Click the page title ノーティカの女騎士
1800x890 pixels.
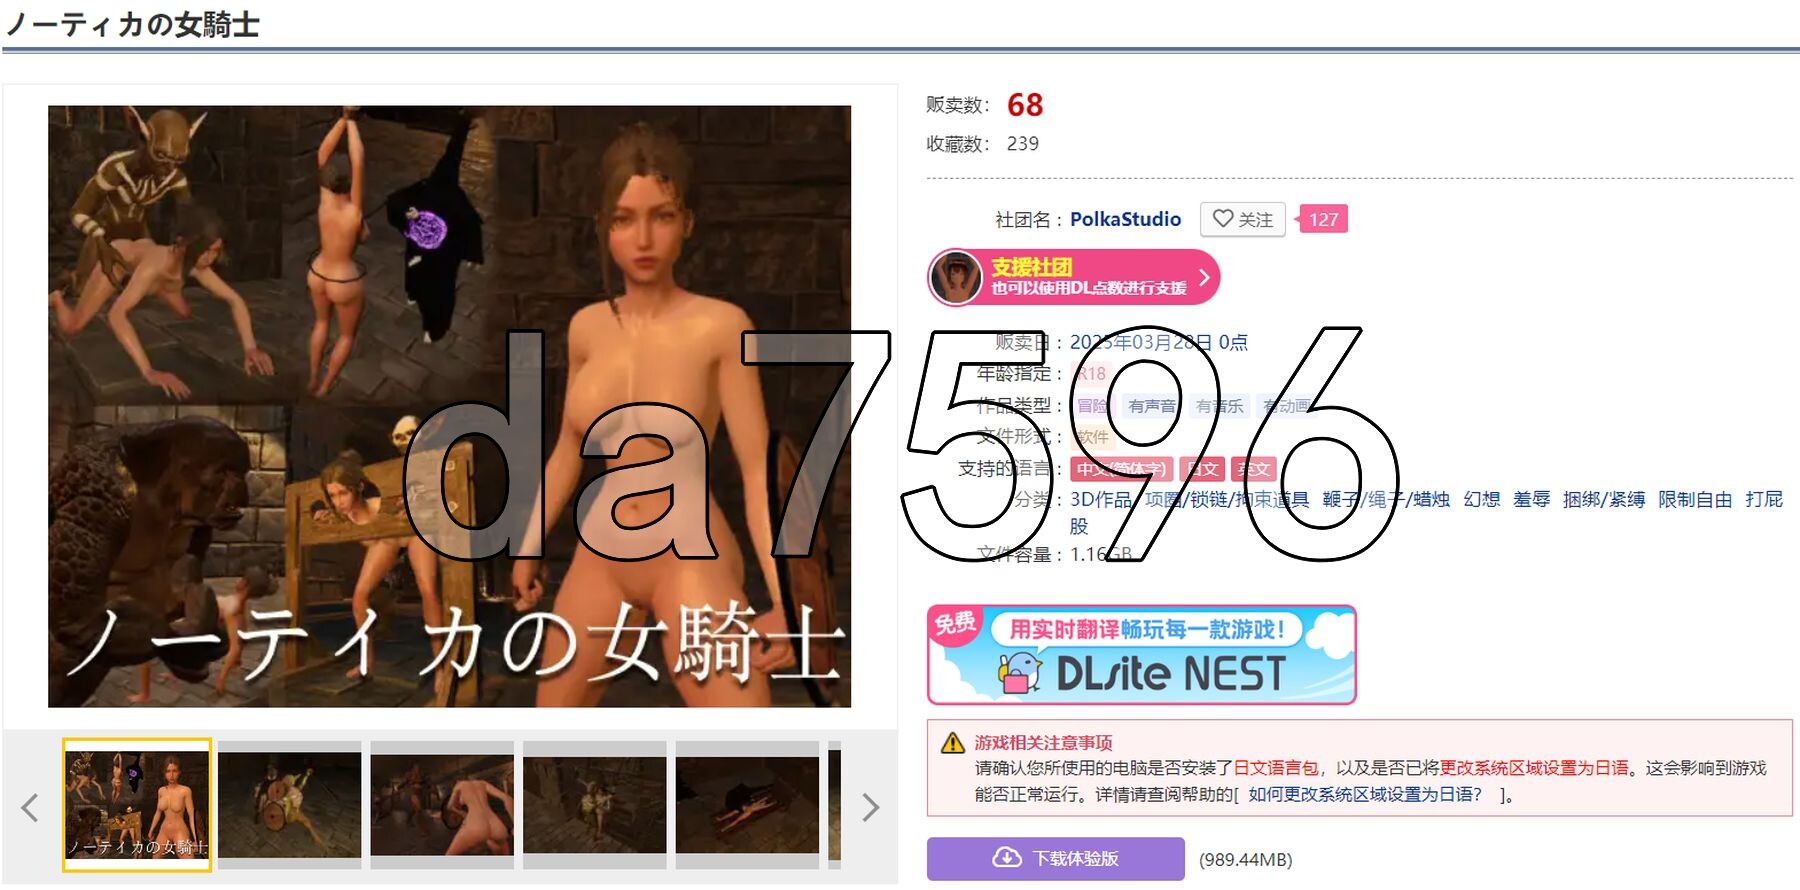pos(132,24)
